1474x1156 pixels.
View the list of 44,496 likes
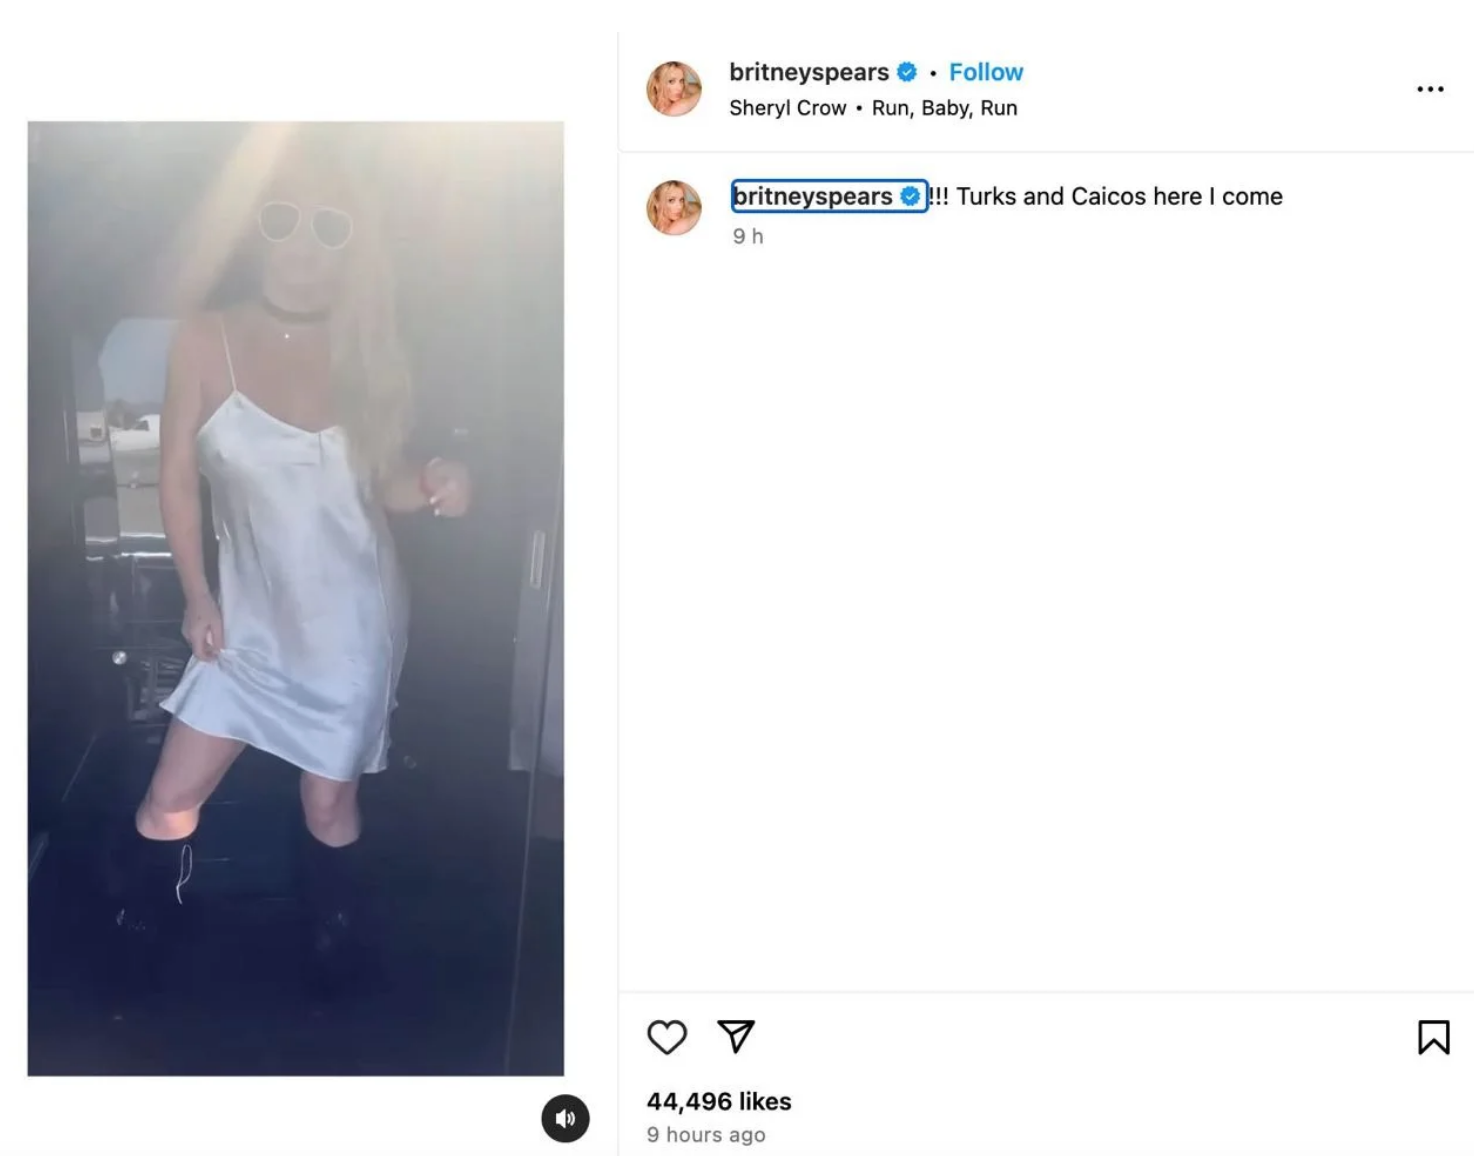click(x=719, y=1101)
